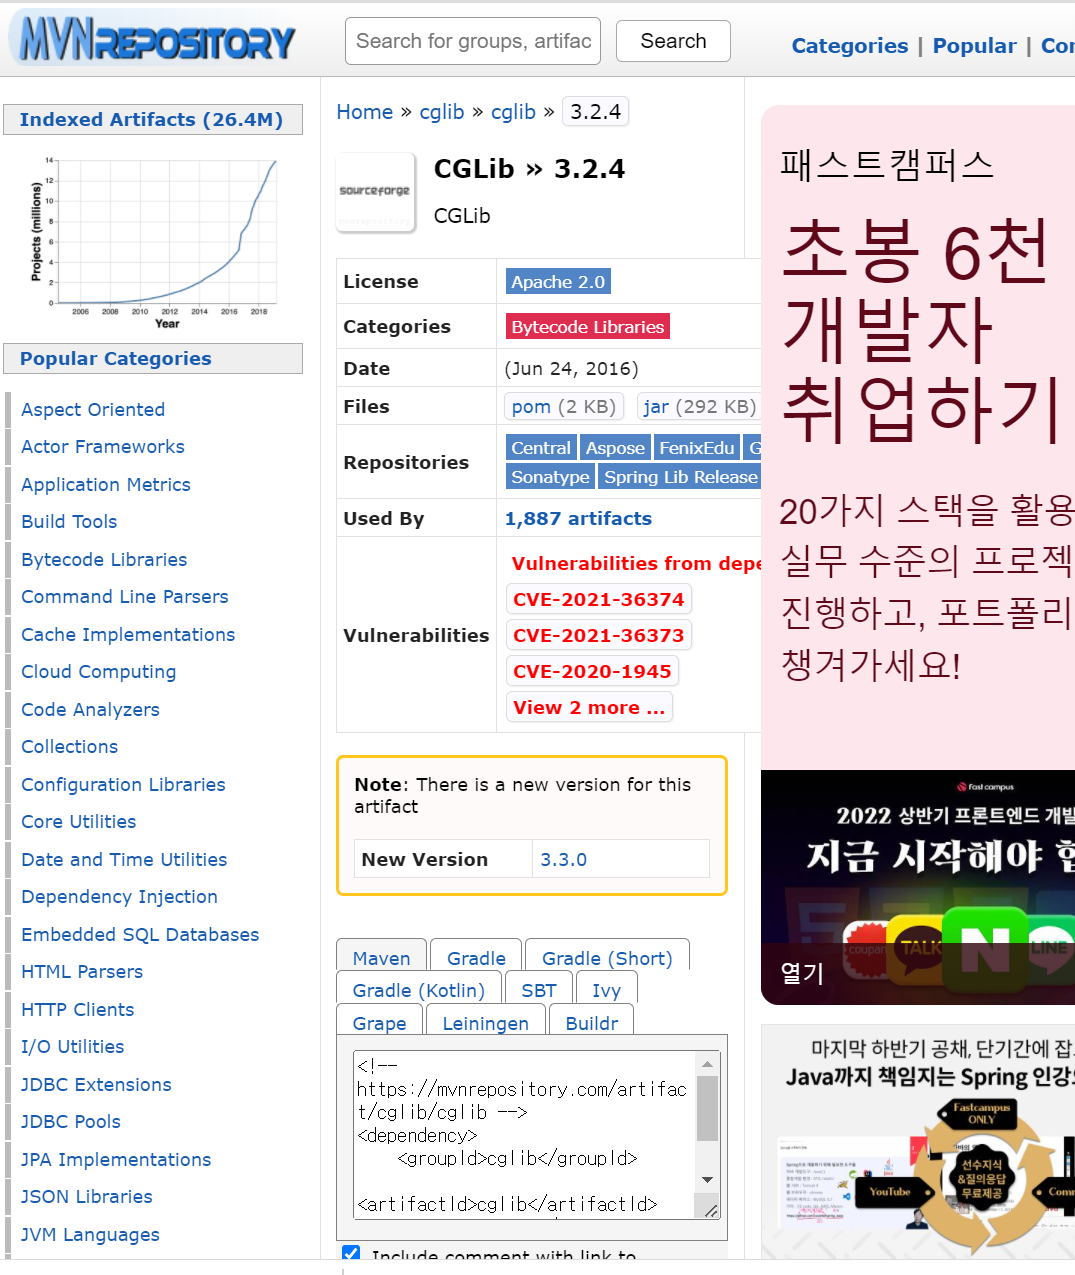The image size is (1075, 1275).
Task: Download the pom (2 KB) file
Action: click(564, 406)
